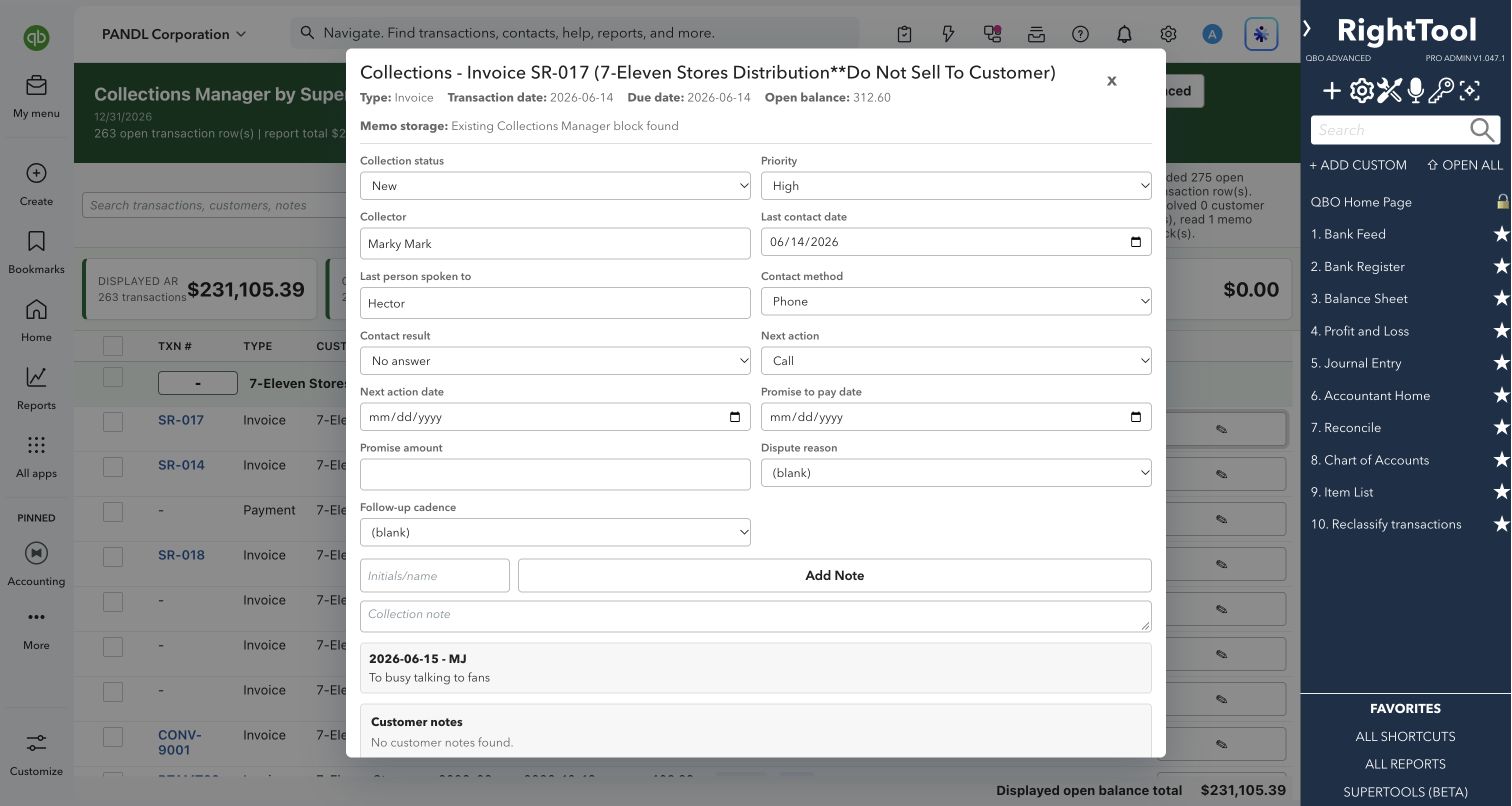Screen dimensions: 1512x806
Task: Open RightTool wrench and screwdriver tools icon
Action: tap(1389, 92)
